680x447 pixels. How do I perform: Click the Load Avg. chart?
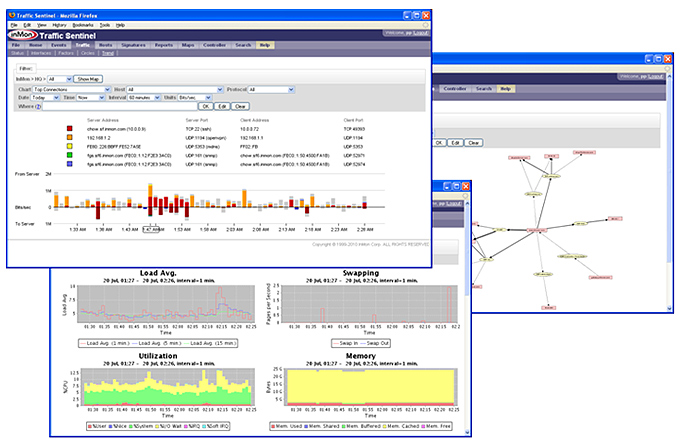[x=165, y=304]
